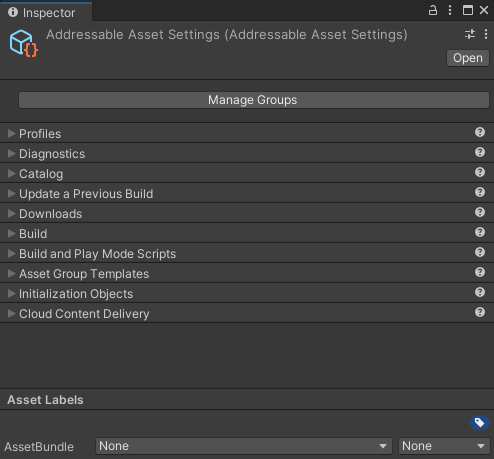Open the Inspector tab kebab menu
Screen dimensions: 494x459
point(450,10)
